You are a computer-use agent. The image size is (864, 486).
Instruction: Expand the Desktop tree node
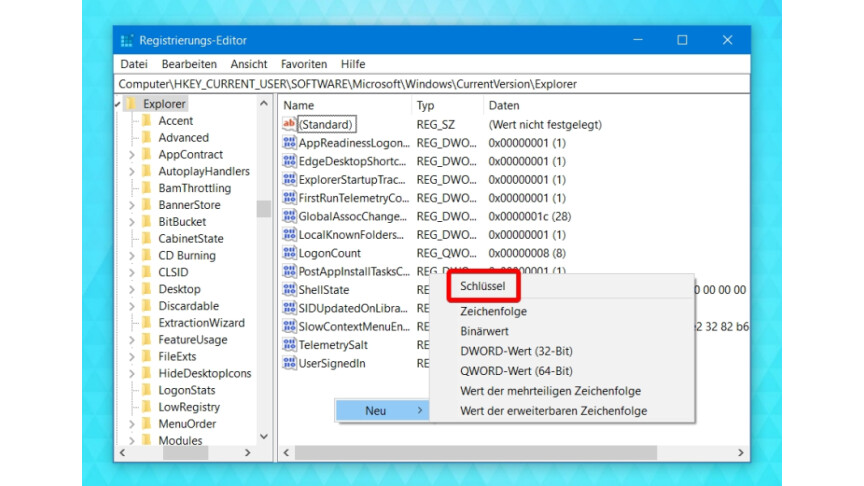coord(132,289)
